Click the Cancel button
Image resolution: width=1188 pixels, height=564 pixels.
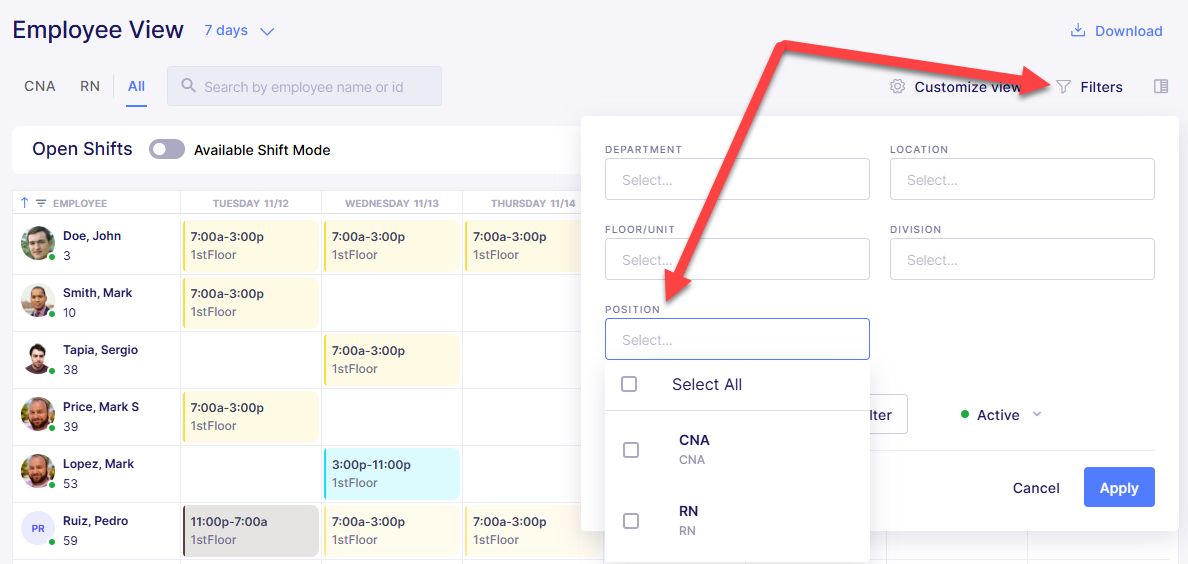pos(1036,488)
